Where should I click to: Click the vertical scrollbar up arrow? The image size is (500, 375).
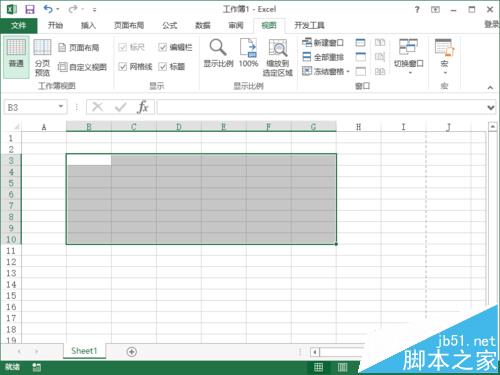pyautogui.click(x=493, y=127)
